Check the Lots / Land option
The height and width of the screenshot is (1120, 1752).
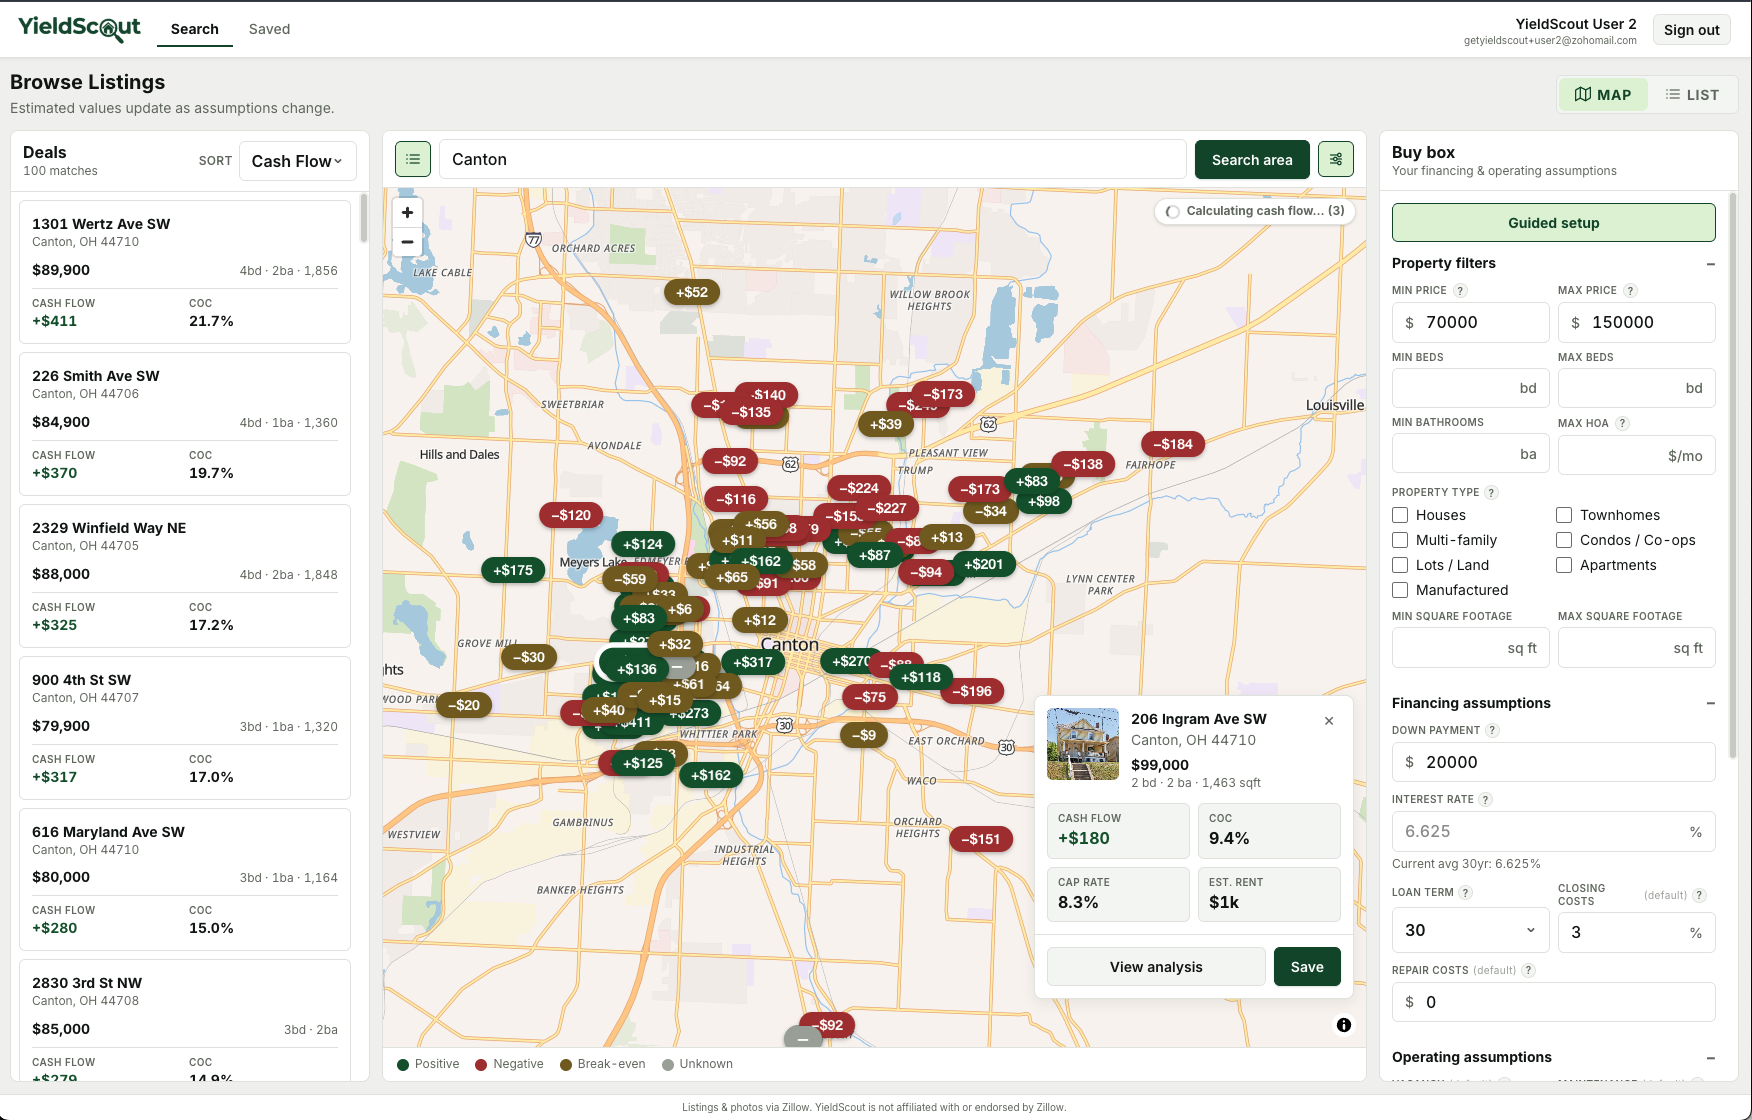click(1400, 565)
